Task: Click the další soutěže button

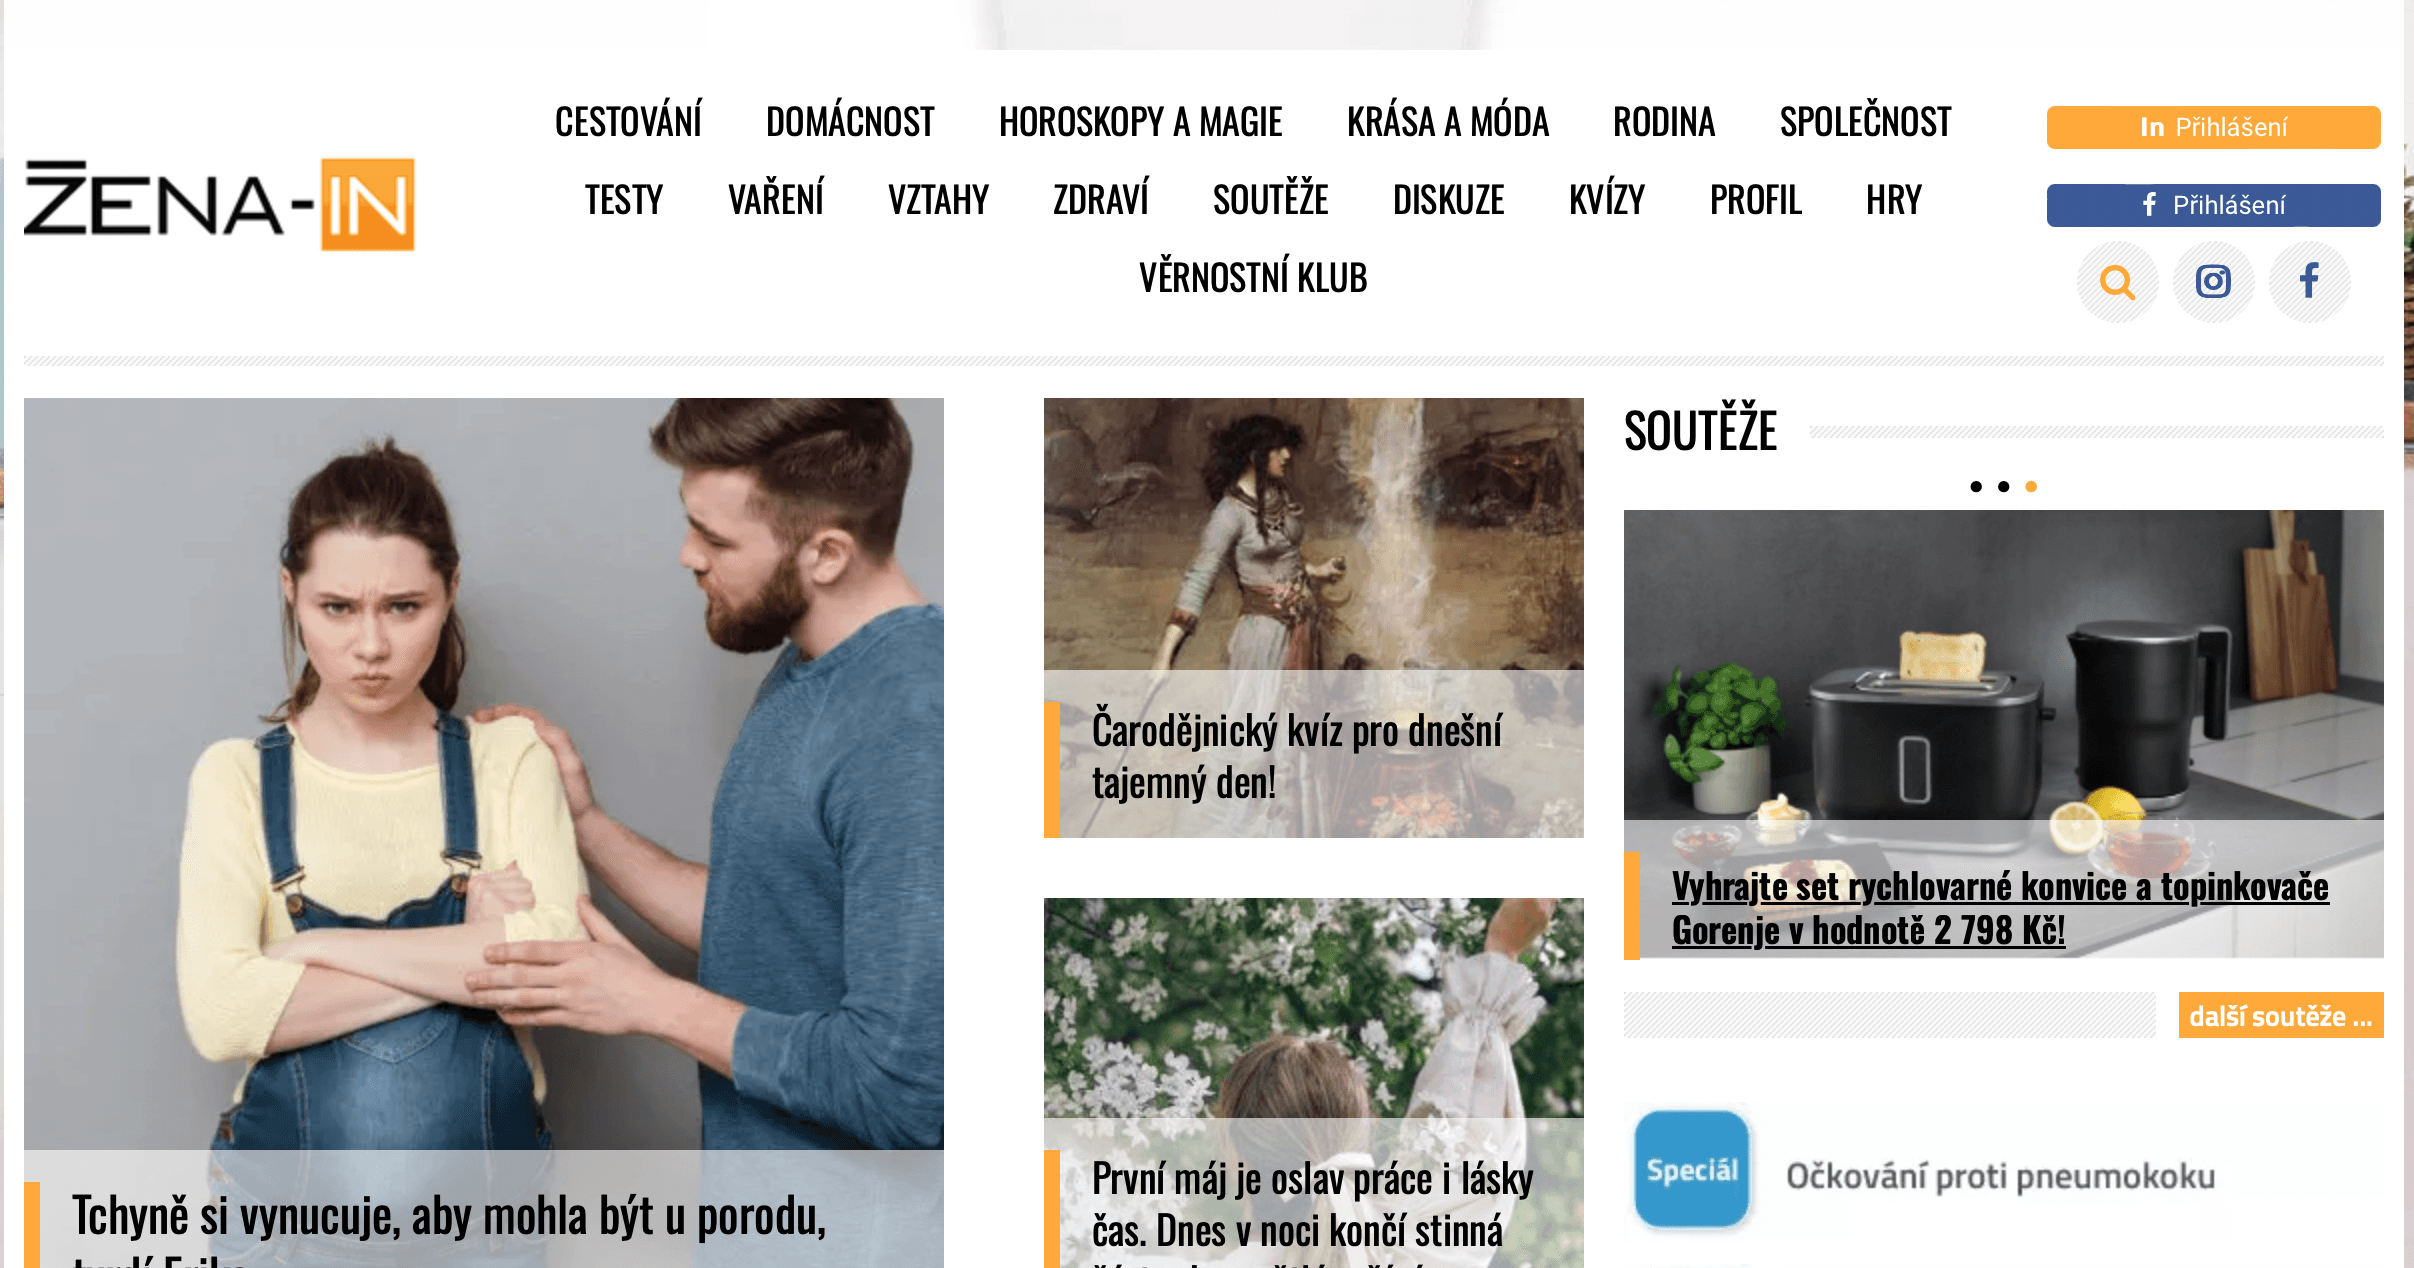Action: 2280,1016
